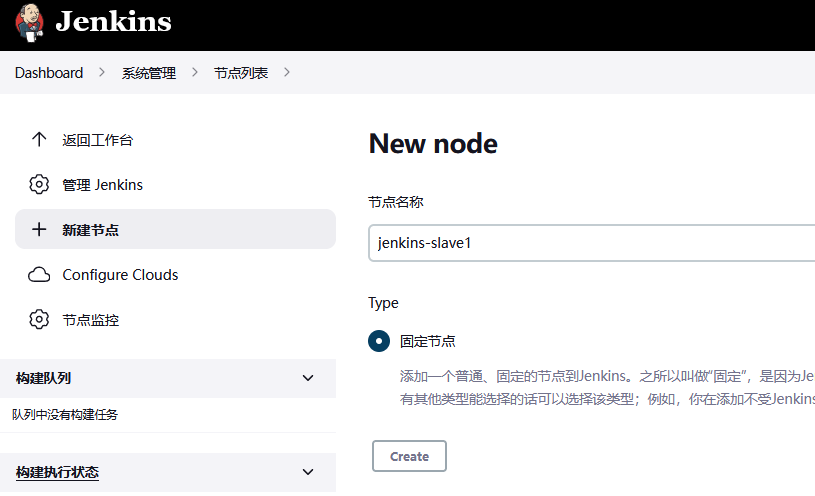Image resolution: width=815 pixels, height=496 pixels.
Task: Click the gear icon next to 管理 Jenkins
Action: tap(39, 185)
